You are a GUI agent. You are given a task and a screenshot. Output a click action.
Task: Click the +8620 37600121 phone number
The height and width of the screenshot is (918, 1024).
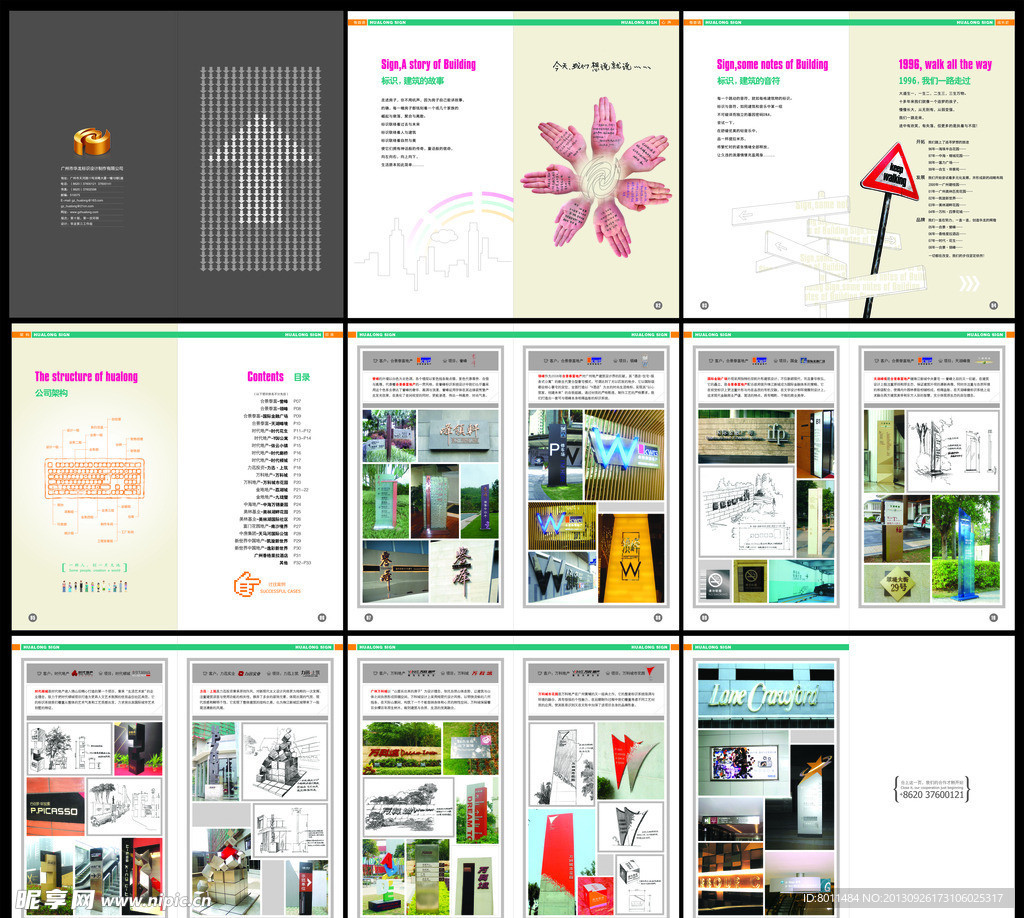tap(932, 793)
